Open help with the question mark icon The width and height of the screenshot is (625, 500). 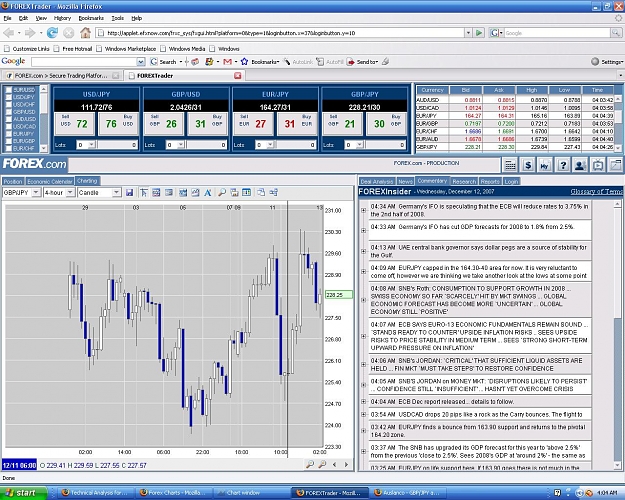point(563,165)
